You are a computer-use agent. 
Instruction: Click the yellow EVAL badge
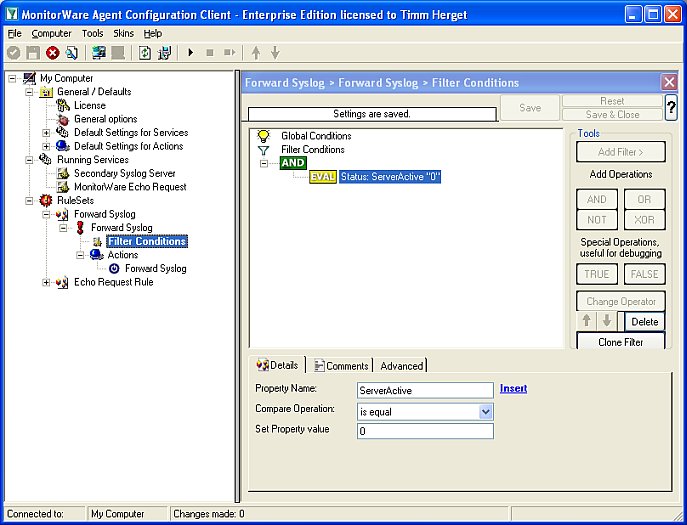click(x=323, y=177)
